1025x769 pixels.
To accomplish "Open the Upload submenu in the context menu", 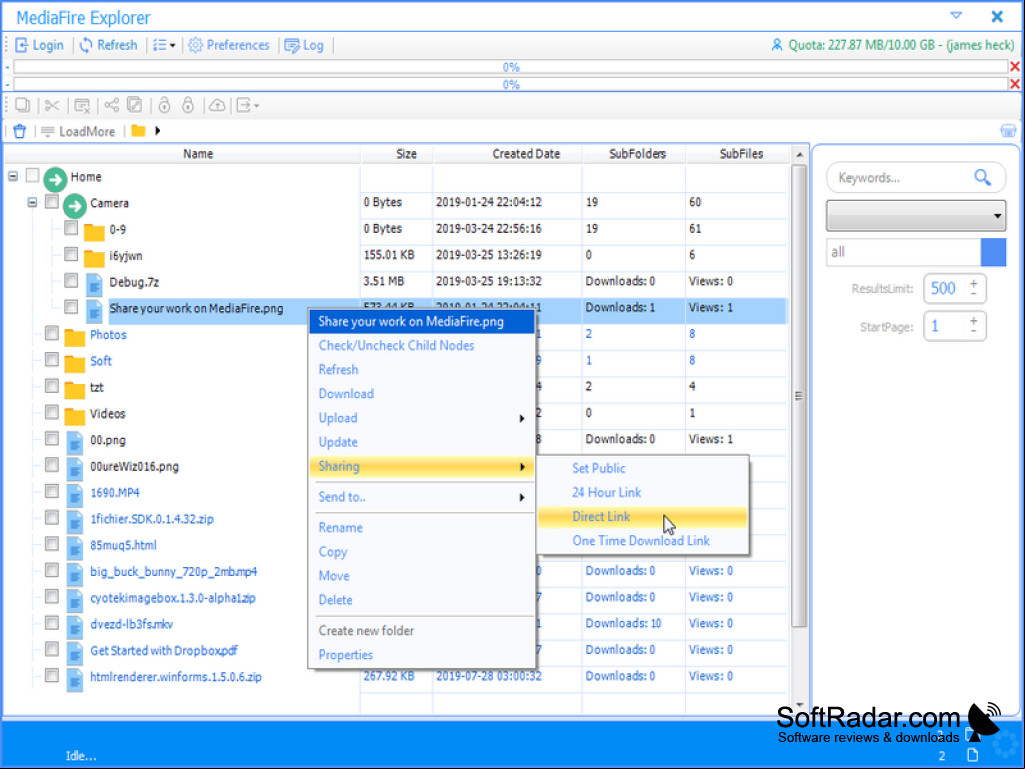I will 422,418.
